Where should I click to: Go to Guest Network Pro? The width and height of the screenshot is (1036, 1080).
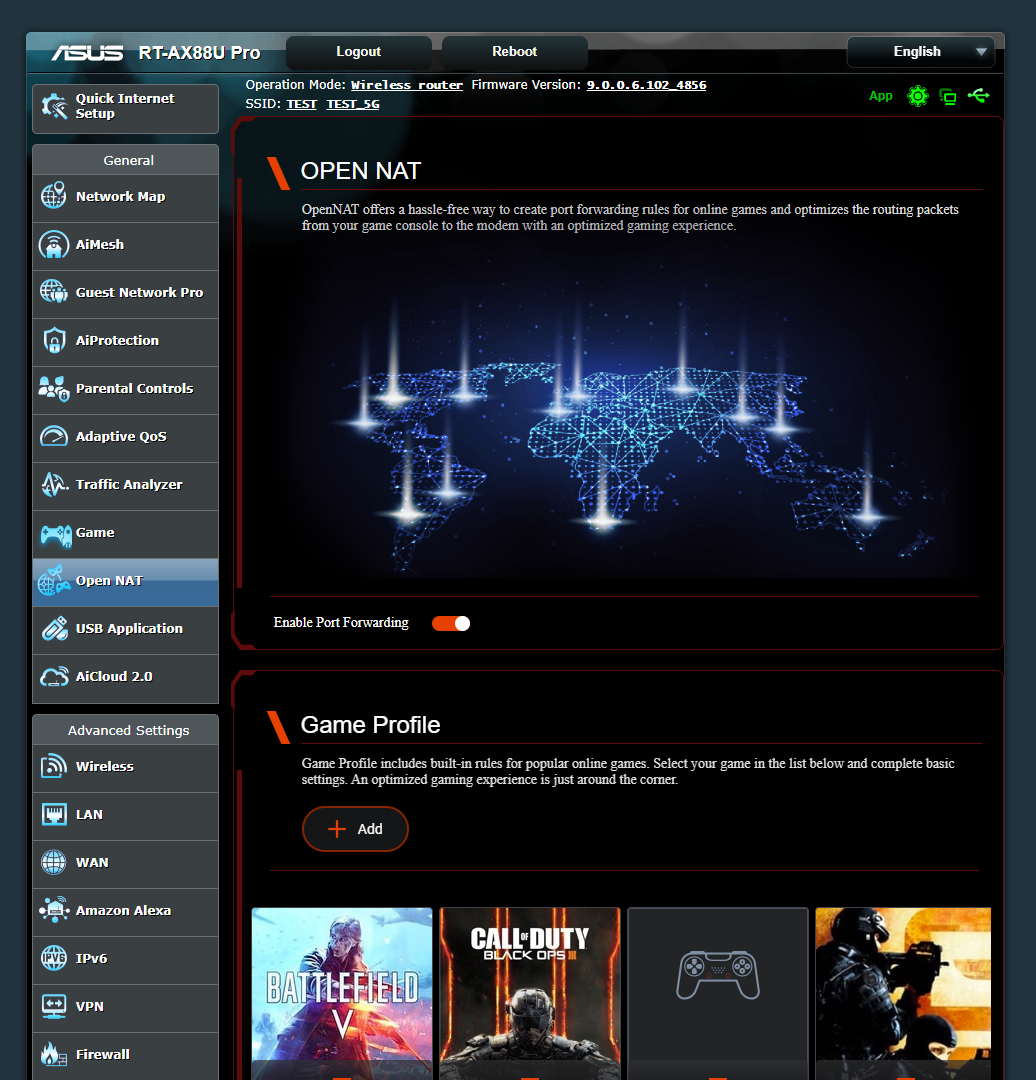pyautogui.click(x=125, y=294)
